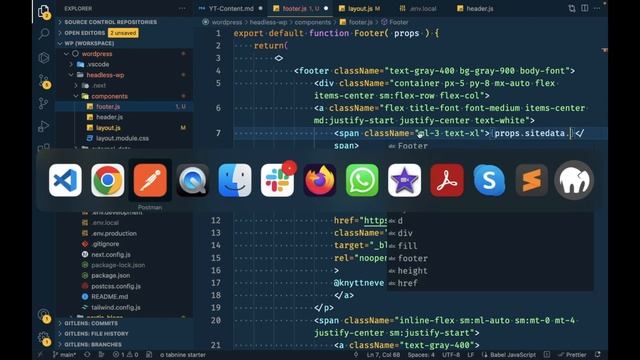Click the notifications bell in status bar
Viewport: 640px width, 360px height.
coord(598,355)
